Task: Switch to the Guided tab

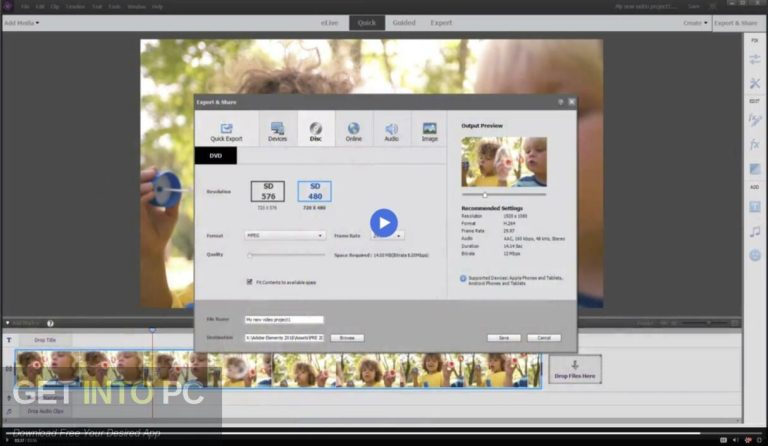Action: [404, 23]
